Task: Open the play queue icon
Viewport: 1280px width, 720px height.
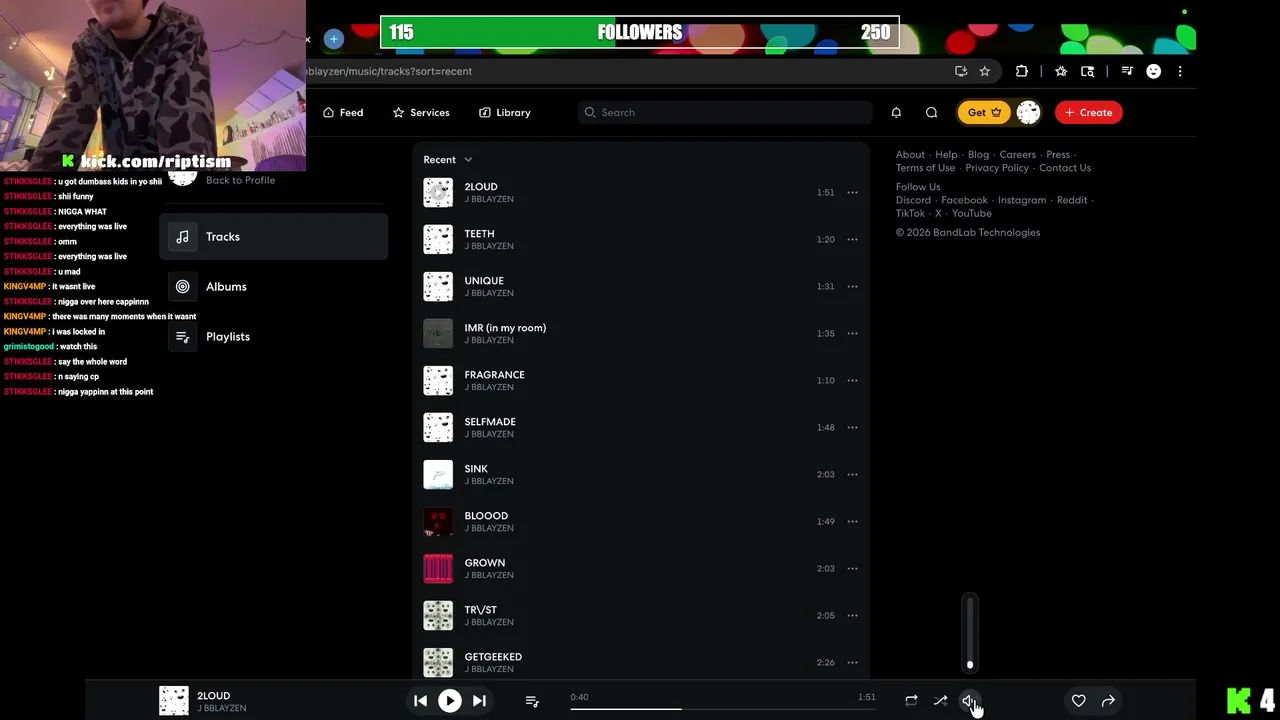Action: click(532, 701)
